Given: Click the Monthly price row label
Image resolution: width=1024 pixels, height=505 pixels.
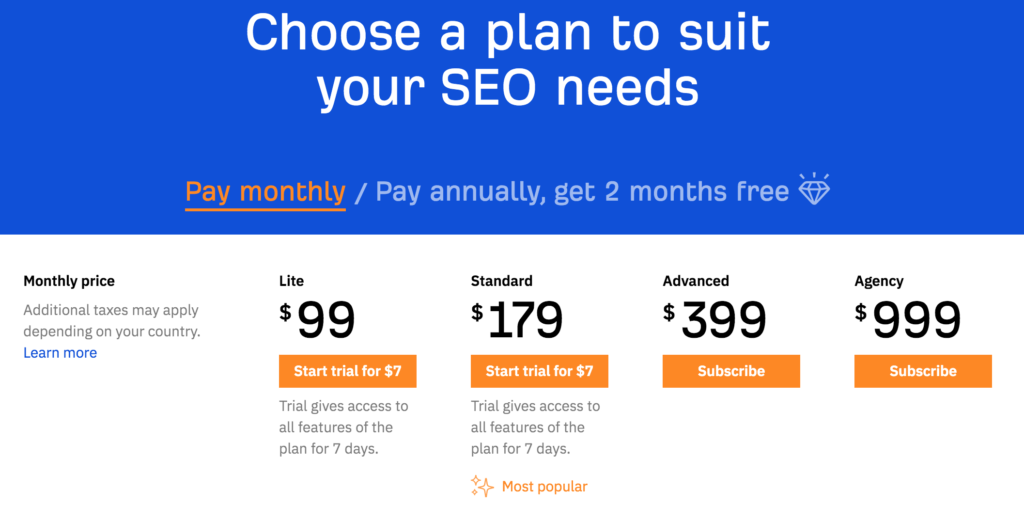Looking at the screenshot, I should [x=69, y=281].
